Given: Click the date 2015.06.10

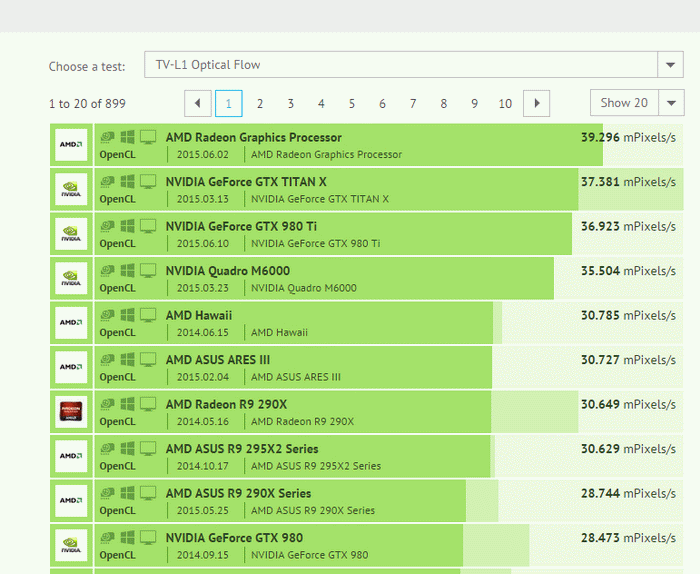Looking at the screenshot, I should point(203,244).
